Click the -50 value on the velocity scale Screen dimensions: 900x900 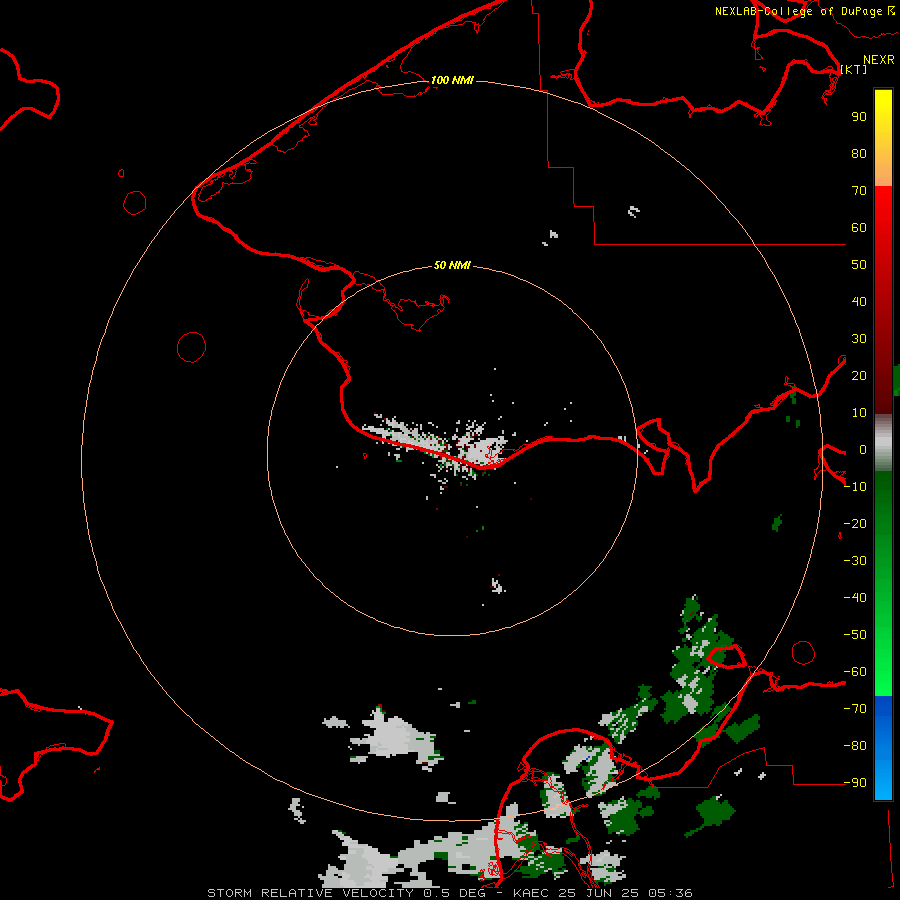click(855, 635)
